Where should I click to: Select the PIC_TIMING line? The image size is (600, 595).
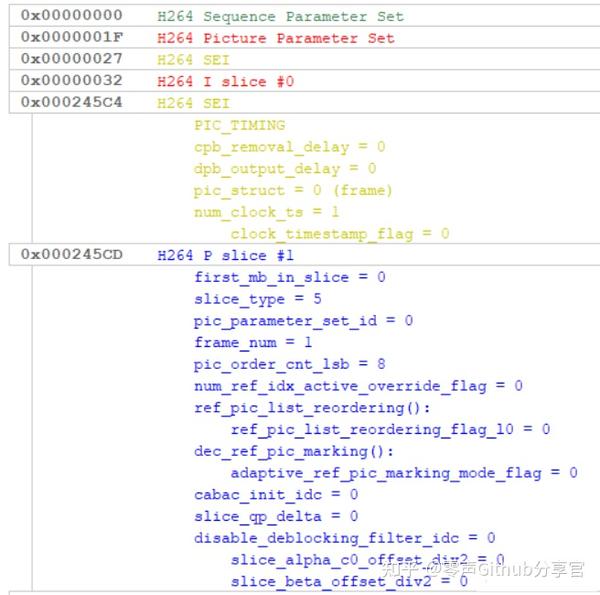coord(239,125)
